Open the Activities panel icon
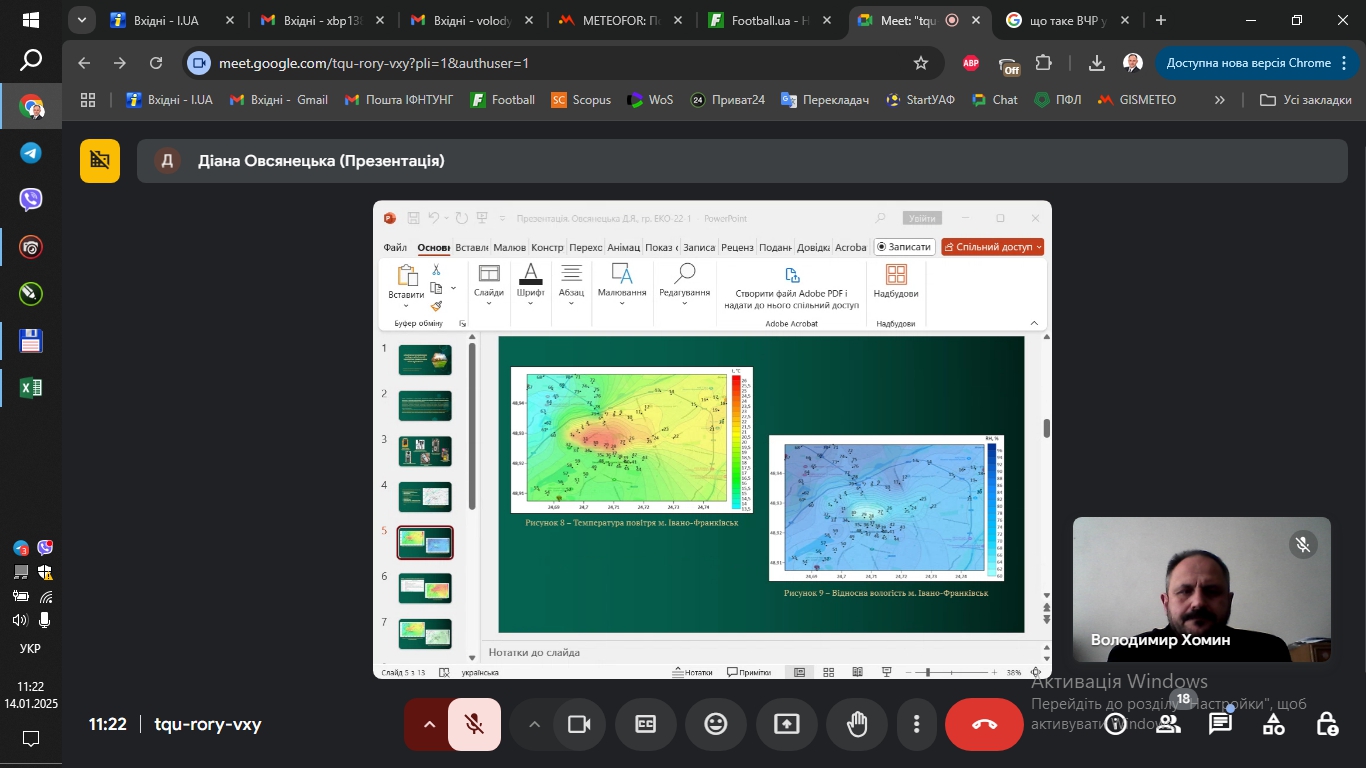1366x768 pixels. click(1273, 724)
